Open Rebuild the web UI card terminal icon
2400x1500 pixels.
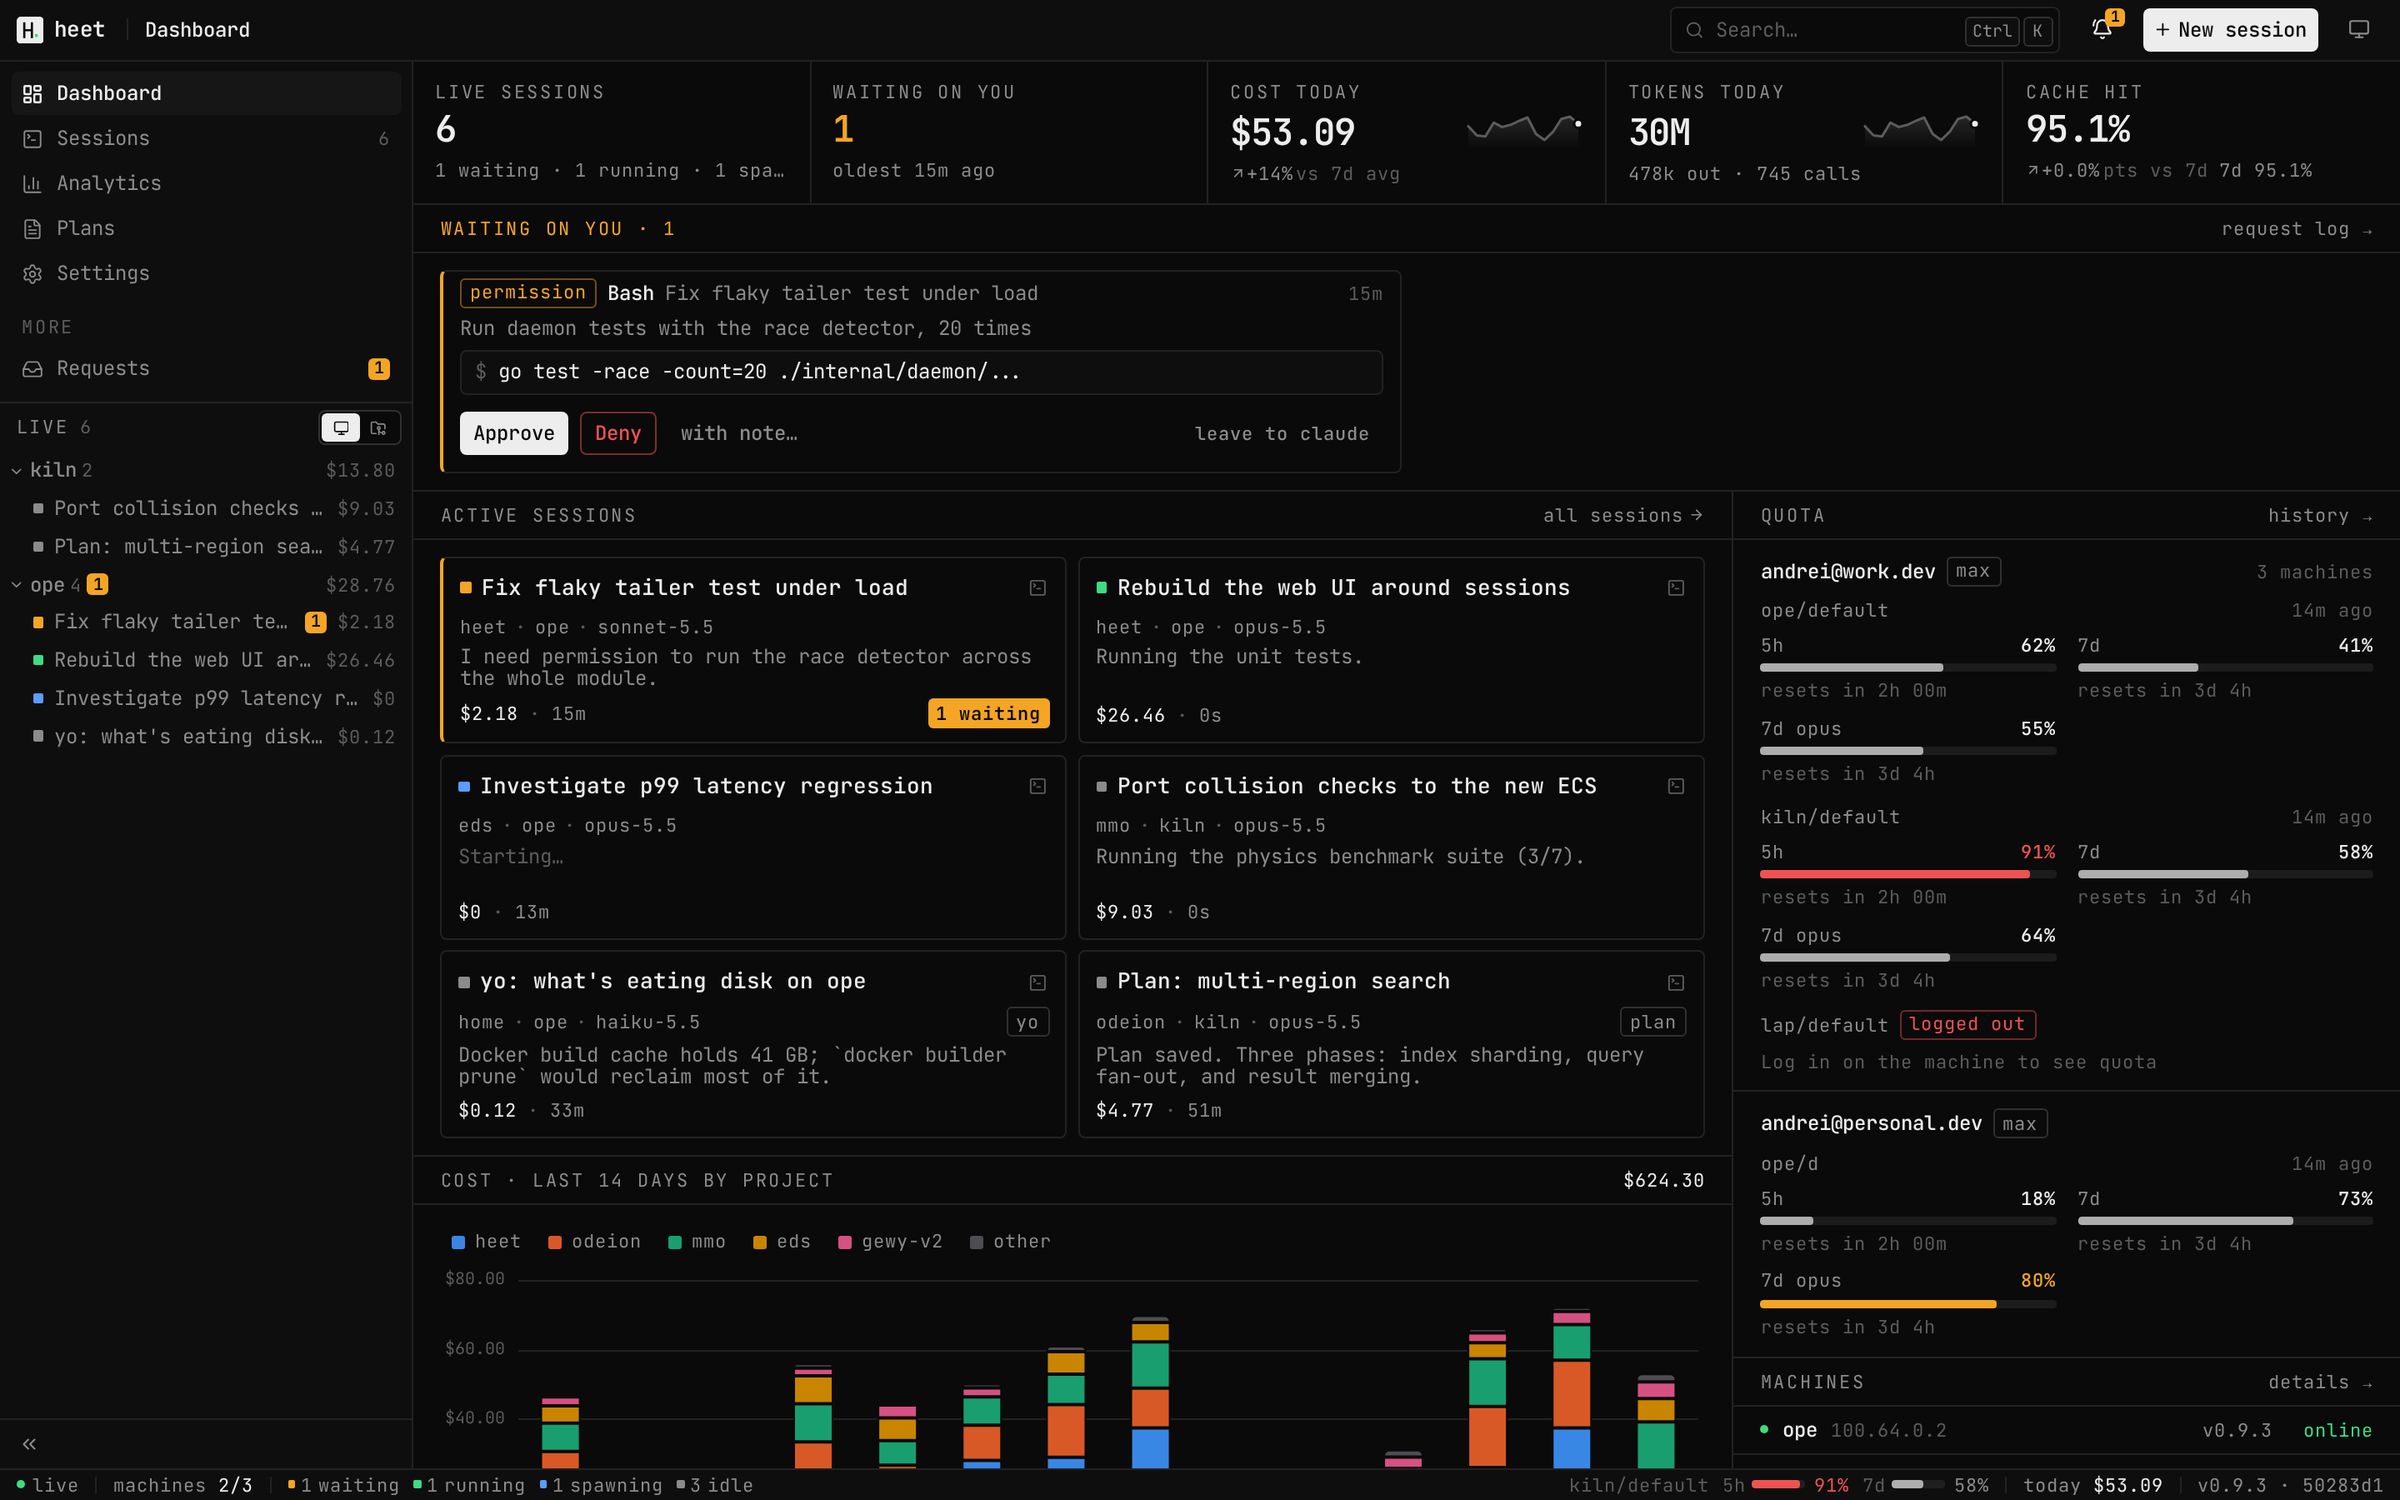click(1676, 588)
